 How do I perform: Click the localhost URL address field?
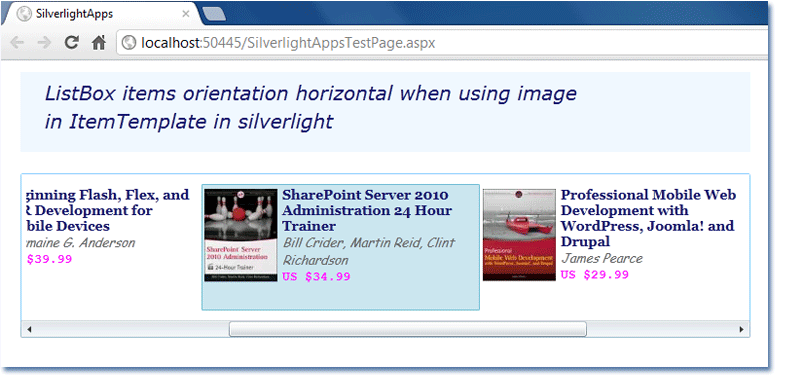point(442,43)
